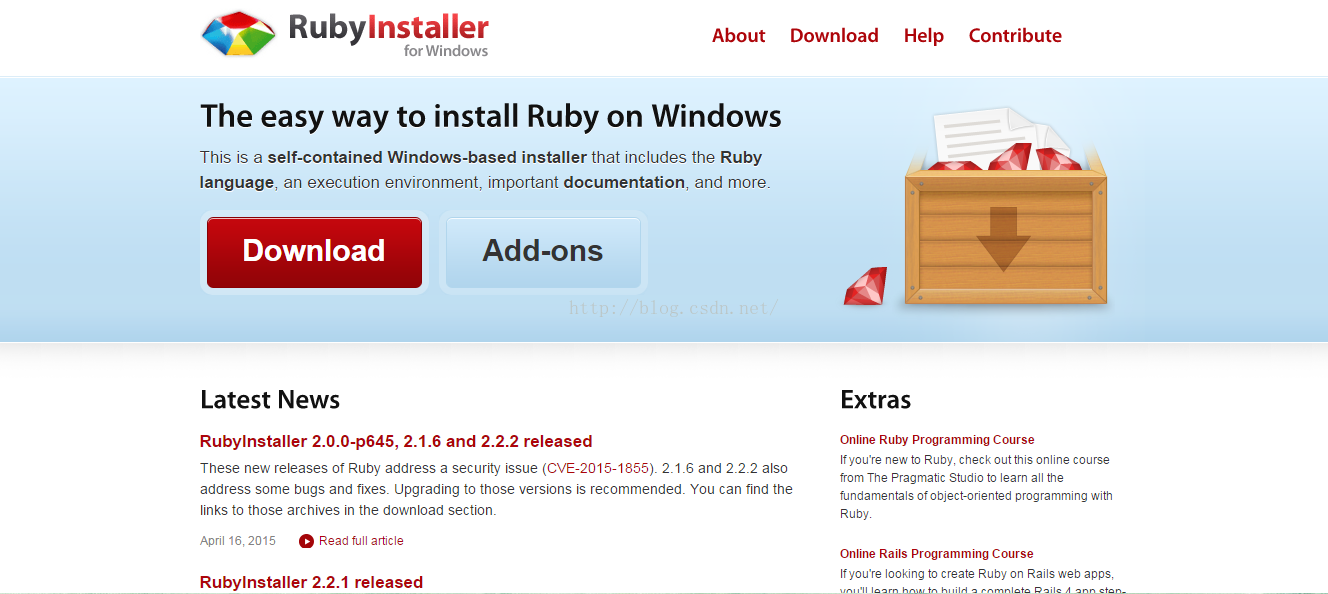Open the Help navigation item
Image resolution: width=1328 pixels, height=594 pixels.
[924, 35]
